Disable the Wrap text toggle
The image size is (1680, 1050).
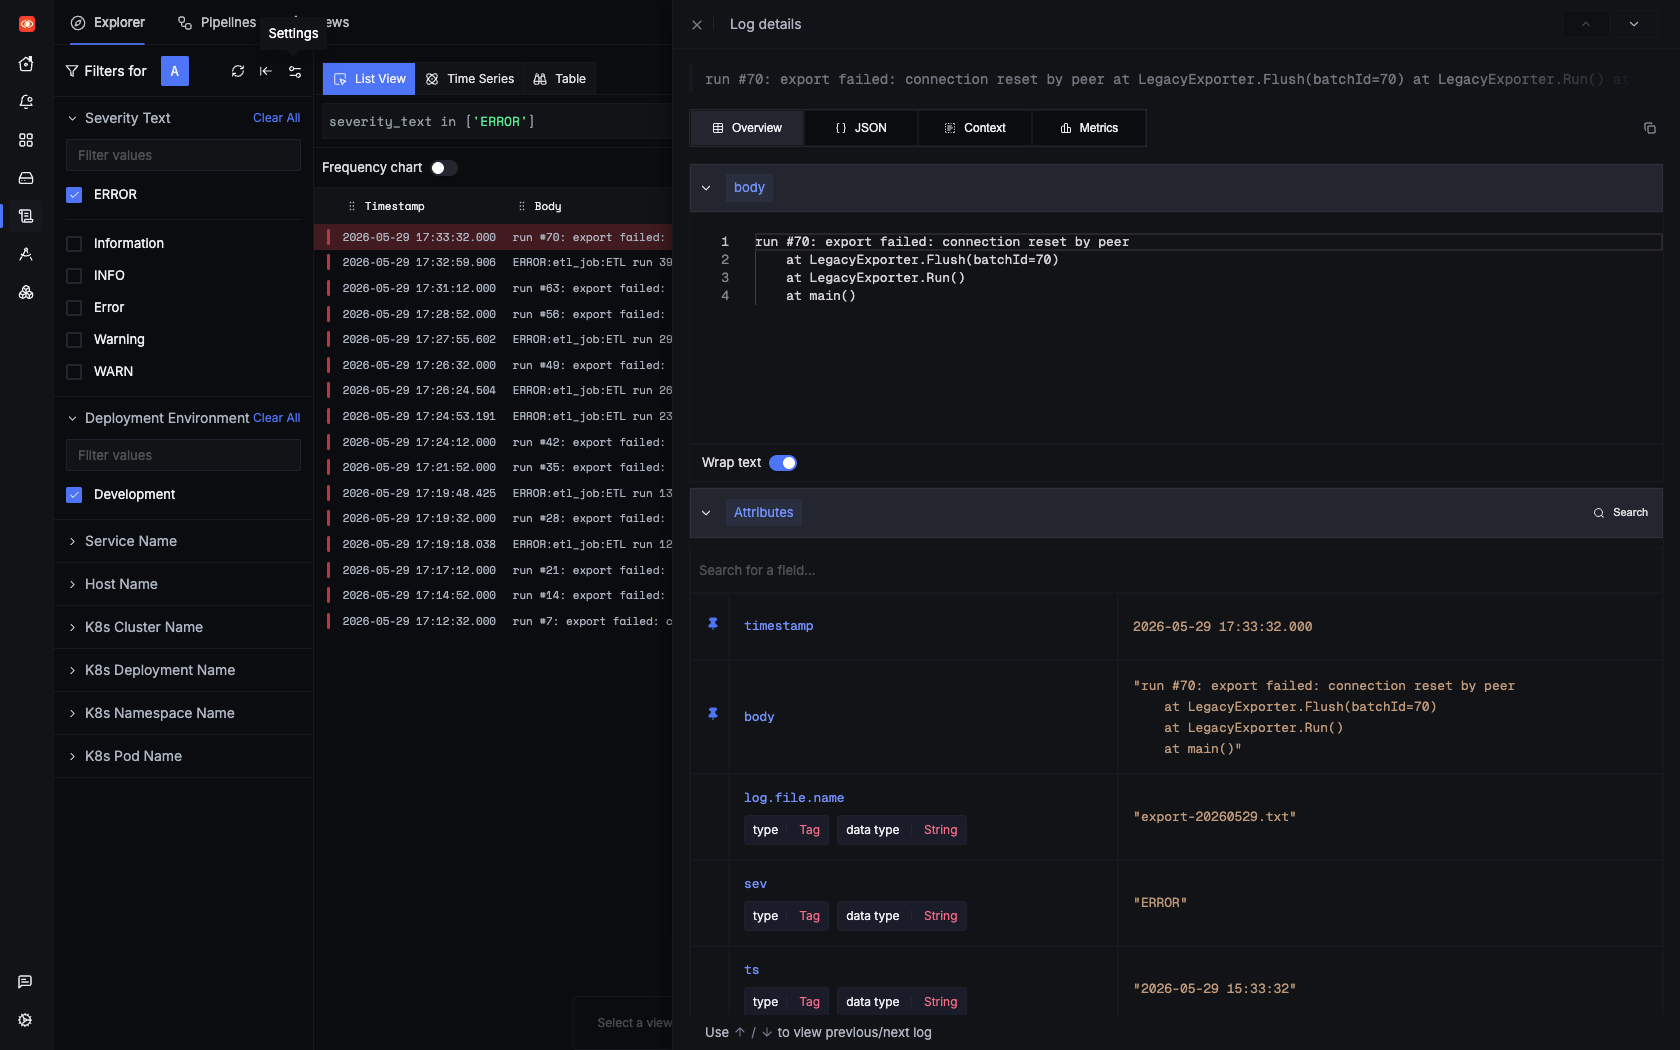[783, 463]
